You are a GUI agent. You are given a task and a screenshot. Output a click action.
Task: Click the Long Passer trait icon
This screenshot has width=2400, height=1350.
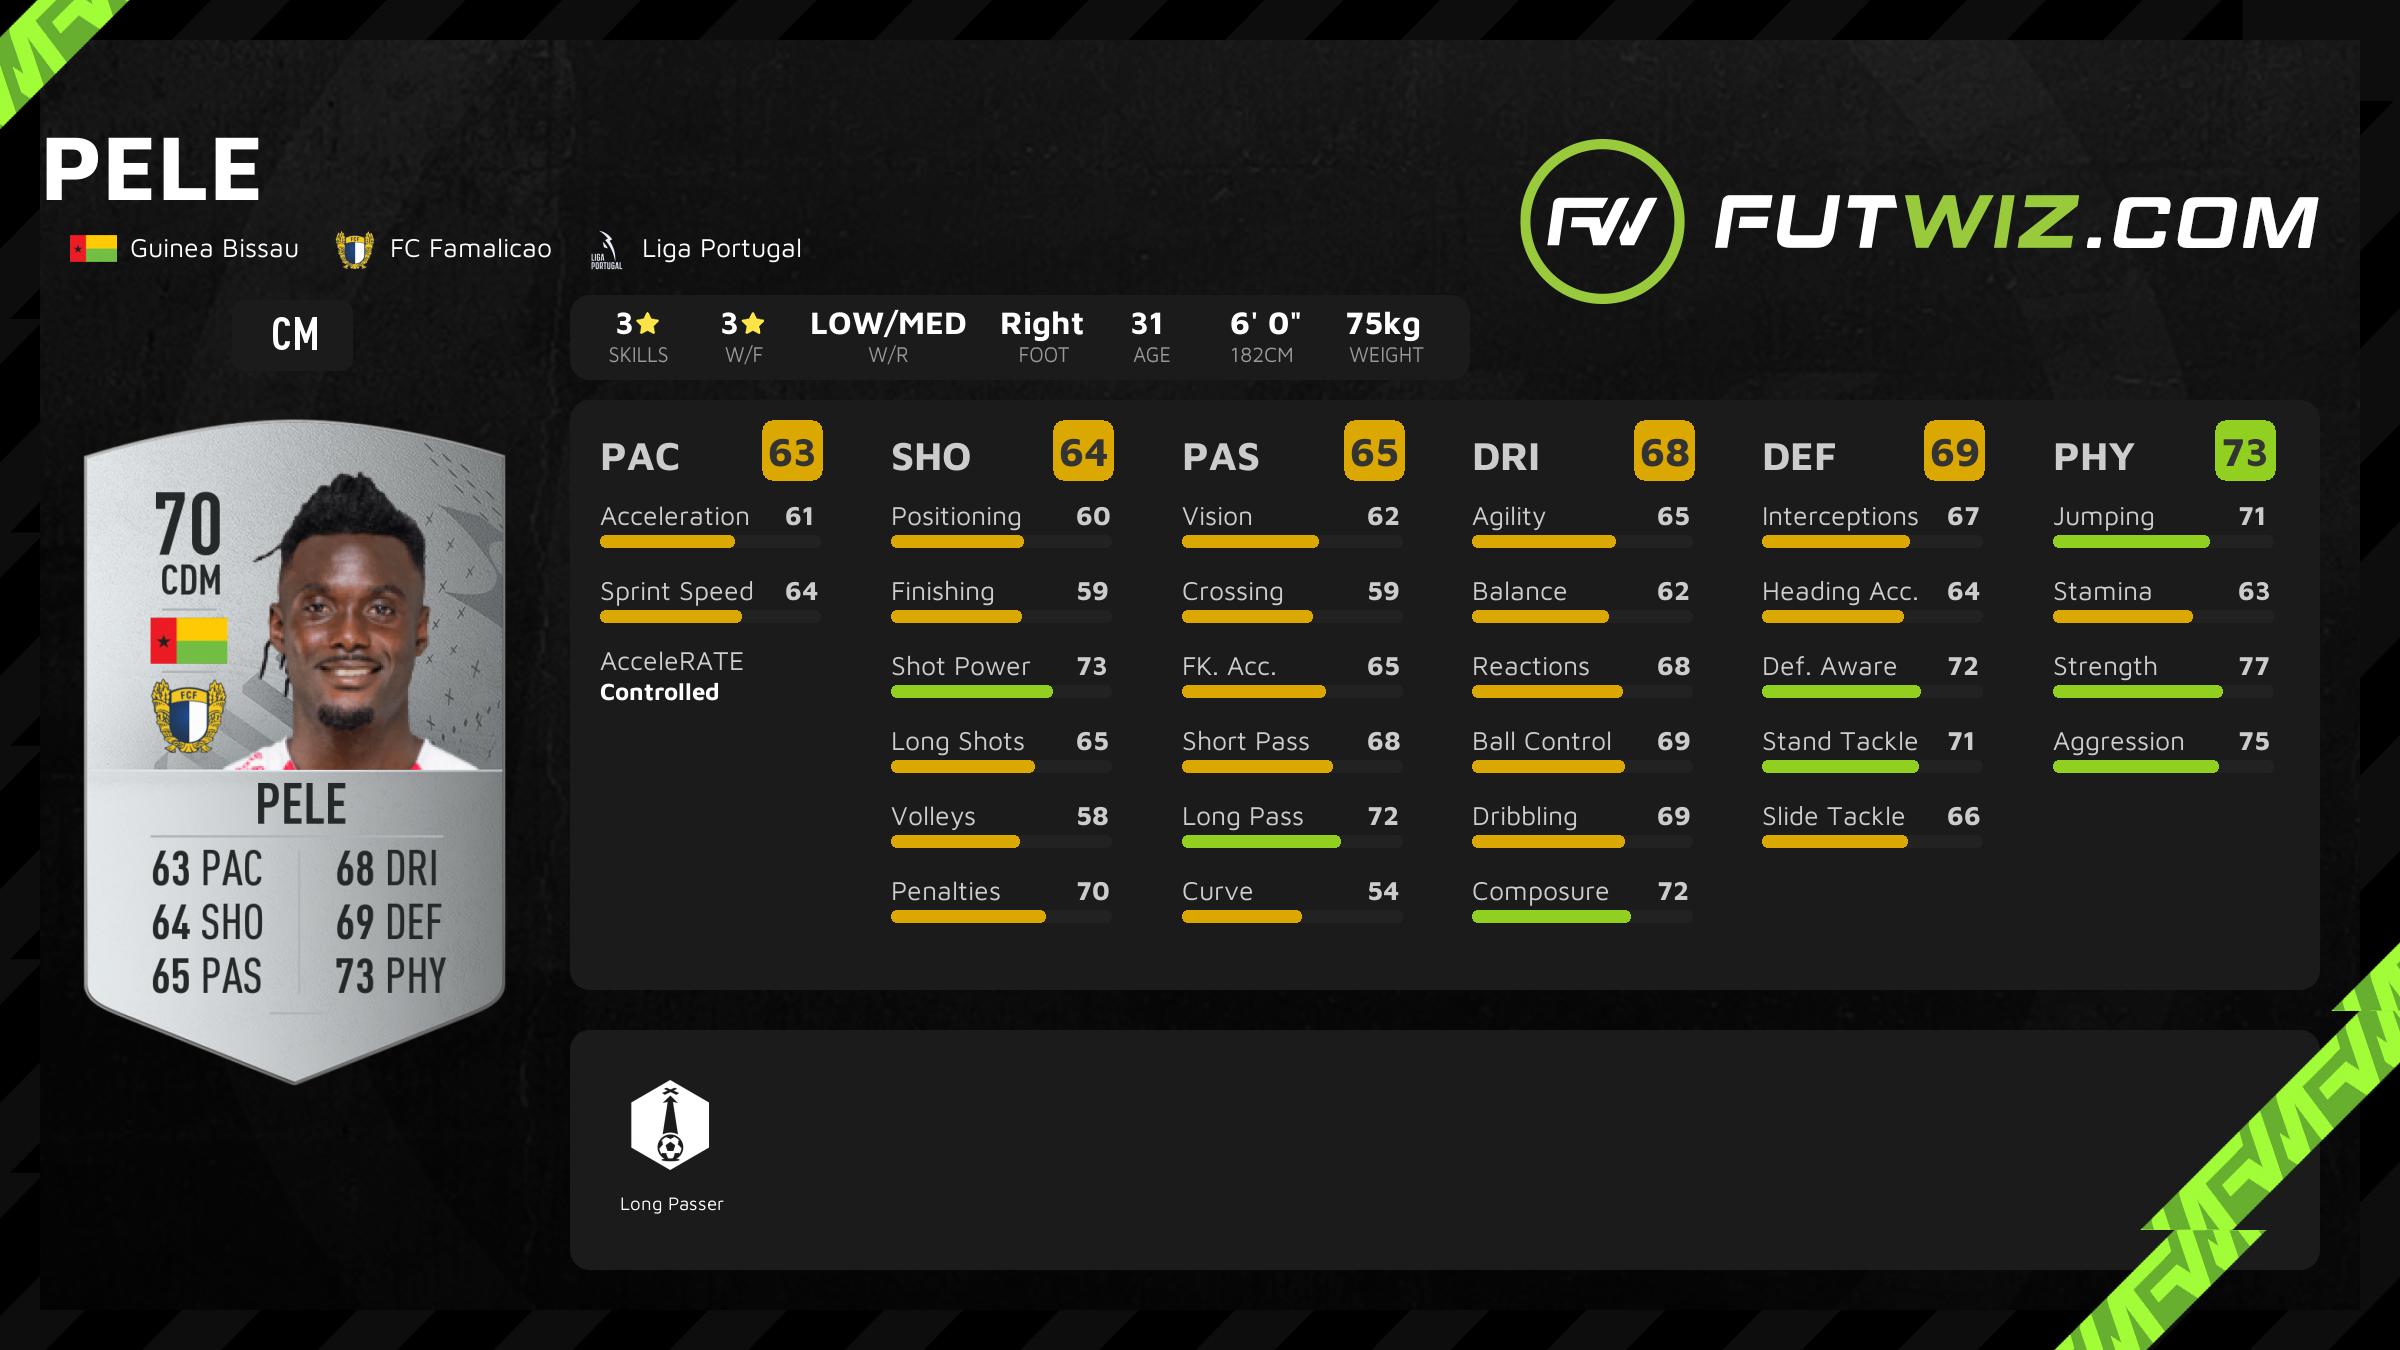(670, 1124)
